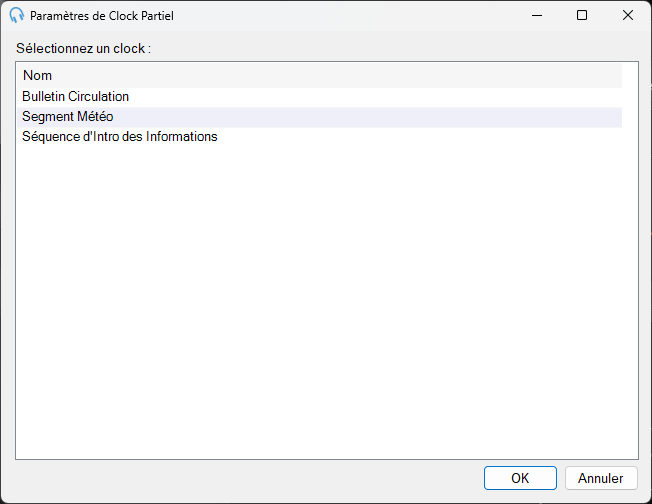
Task: Pick Séquence d'Intro des Informations clock
Action: coord(319,137)
